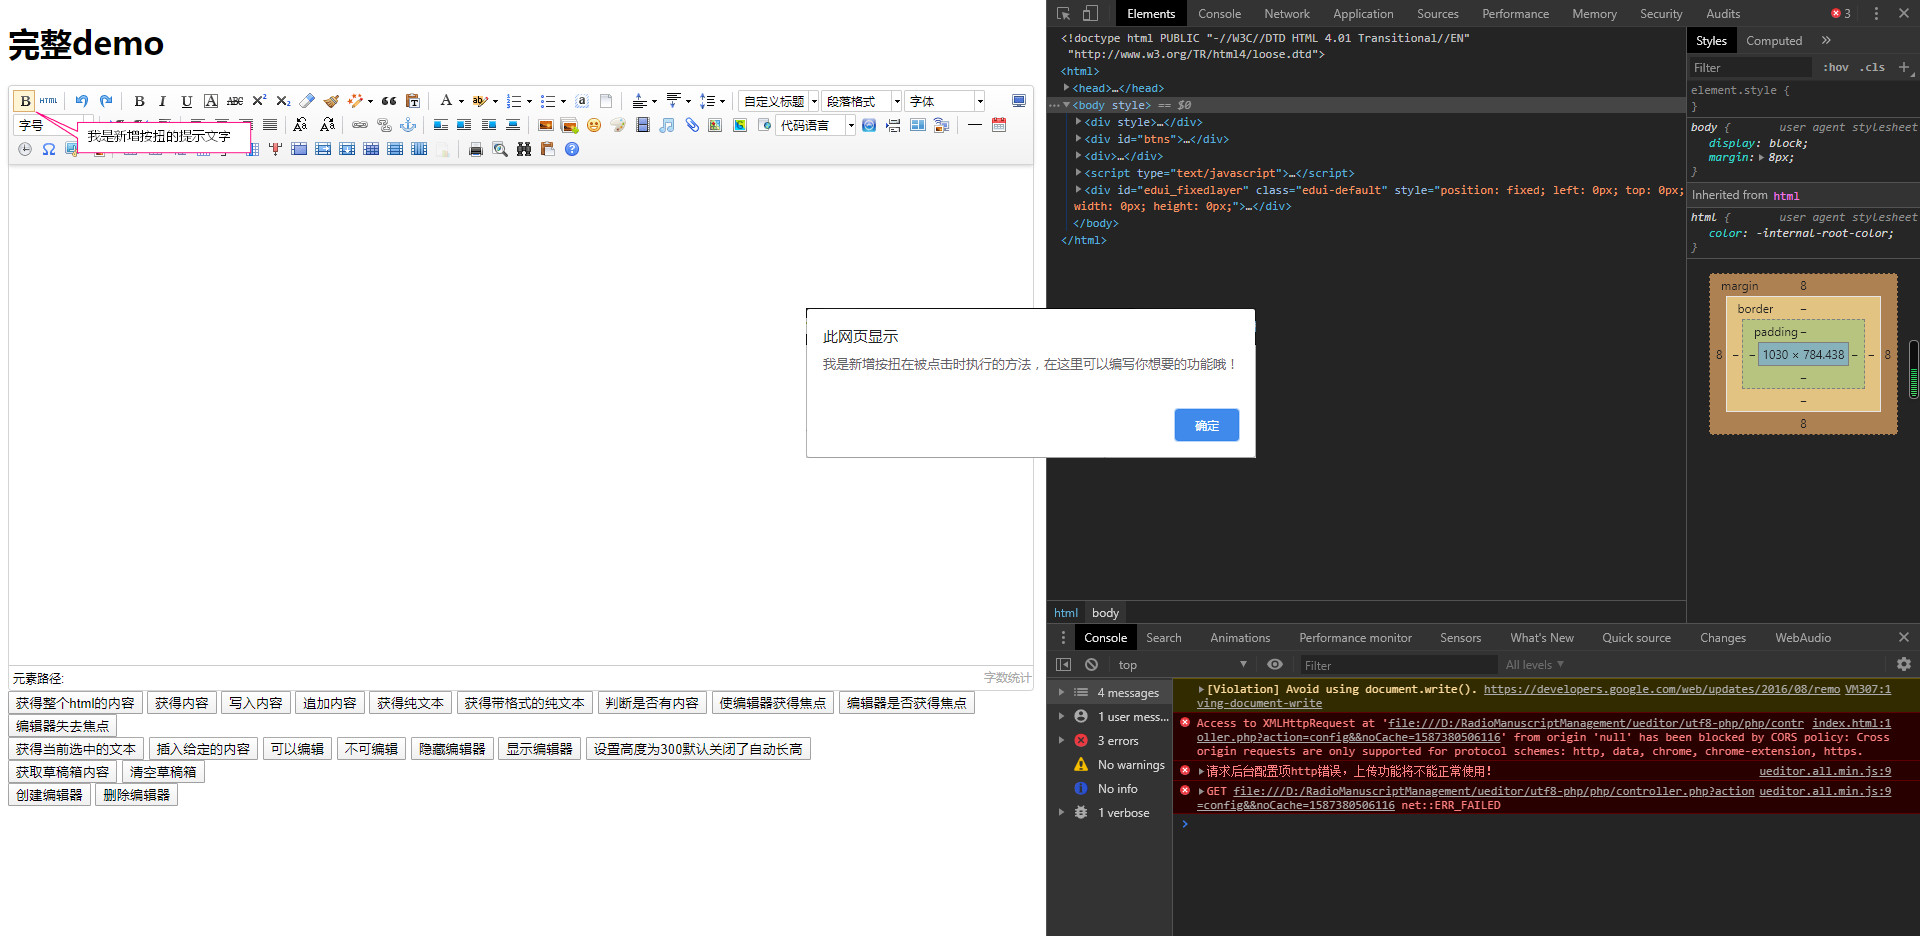Open the scrawl palette tool

618,125
